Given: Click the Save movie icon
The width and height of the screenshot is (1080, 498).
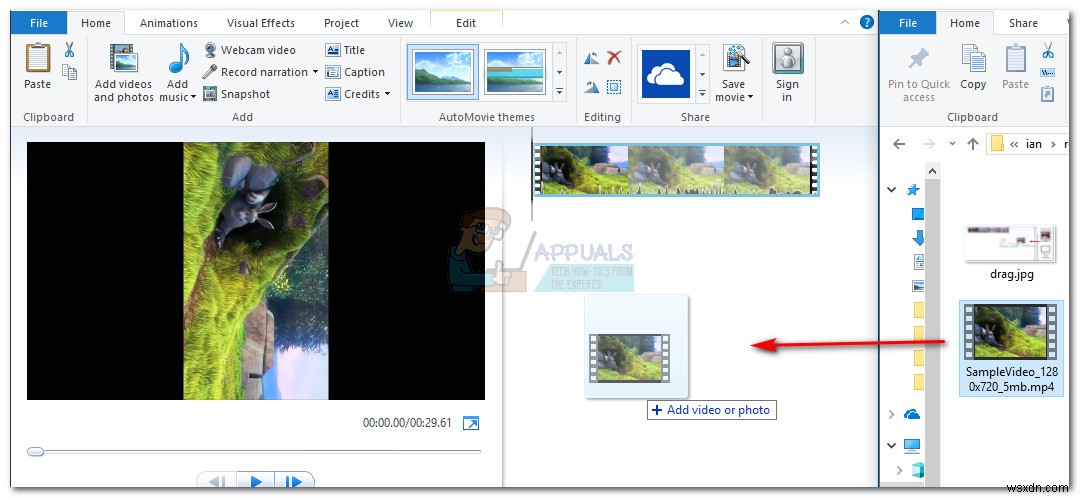Looking at the screenshot, I should pos(734,60).
